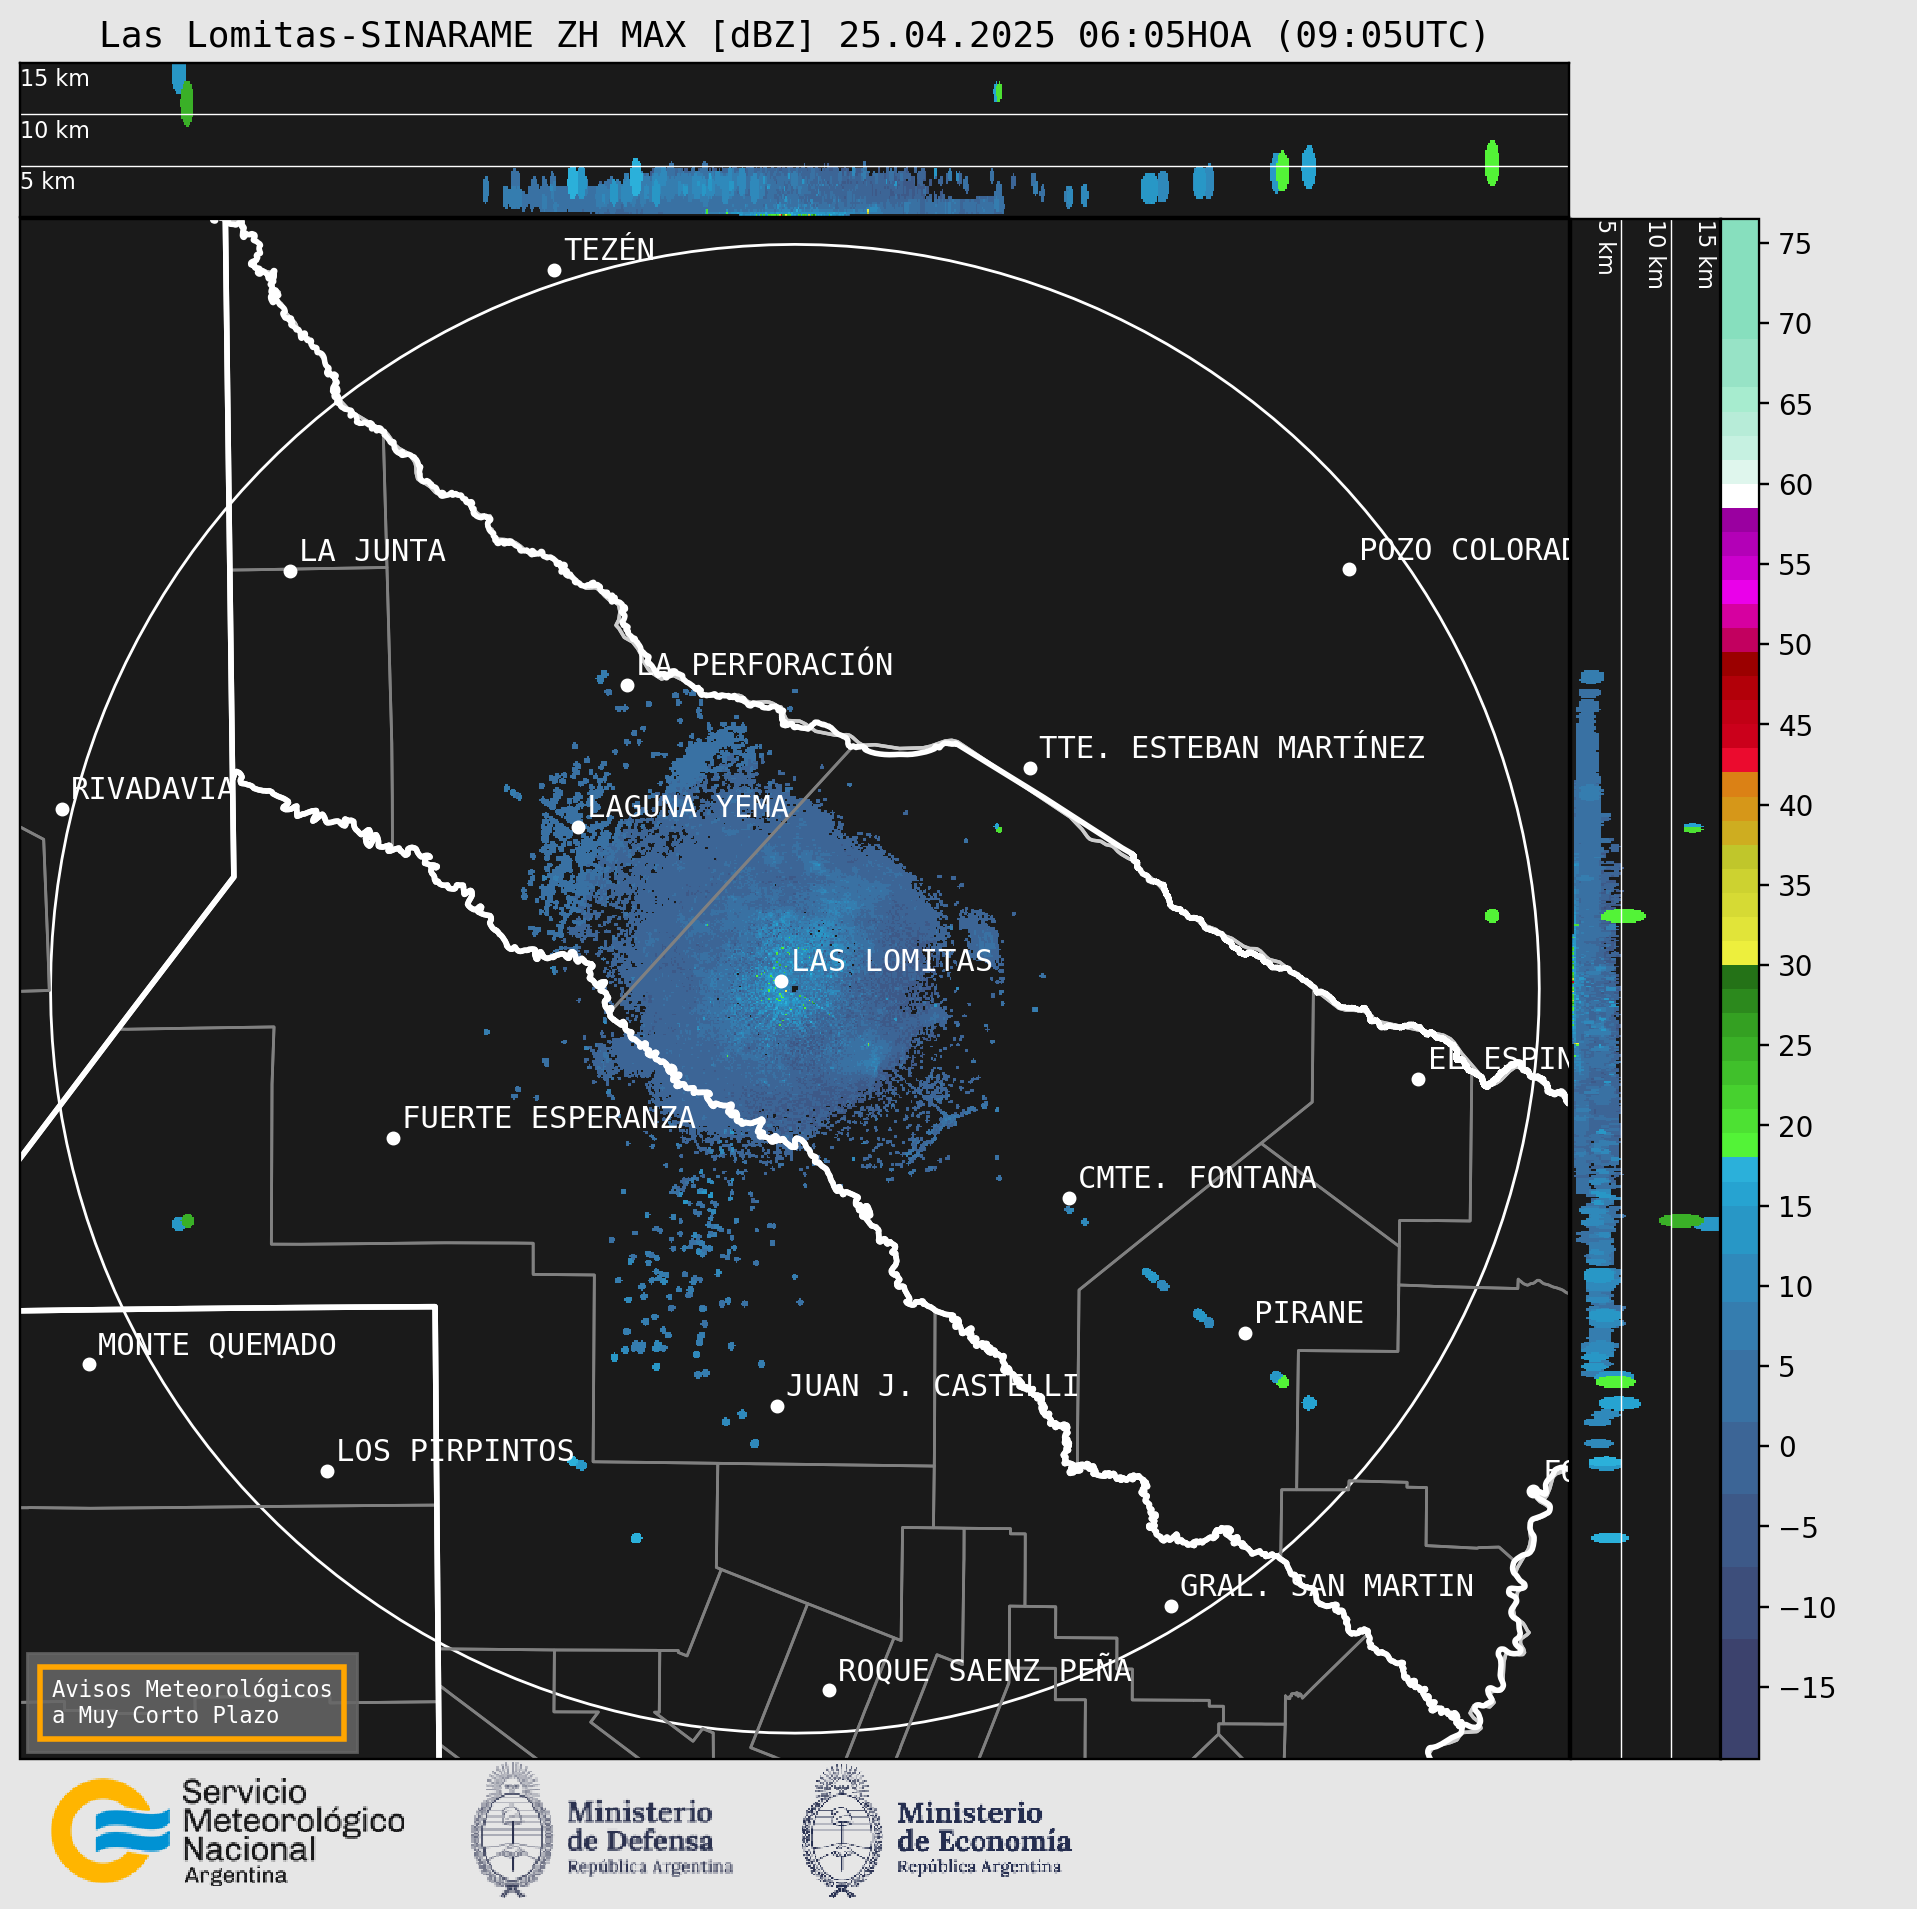Click the Roque Saenz Peña marker

[x=829, y=1690]
